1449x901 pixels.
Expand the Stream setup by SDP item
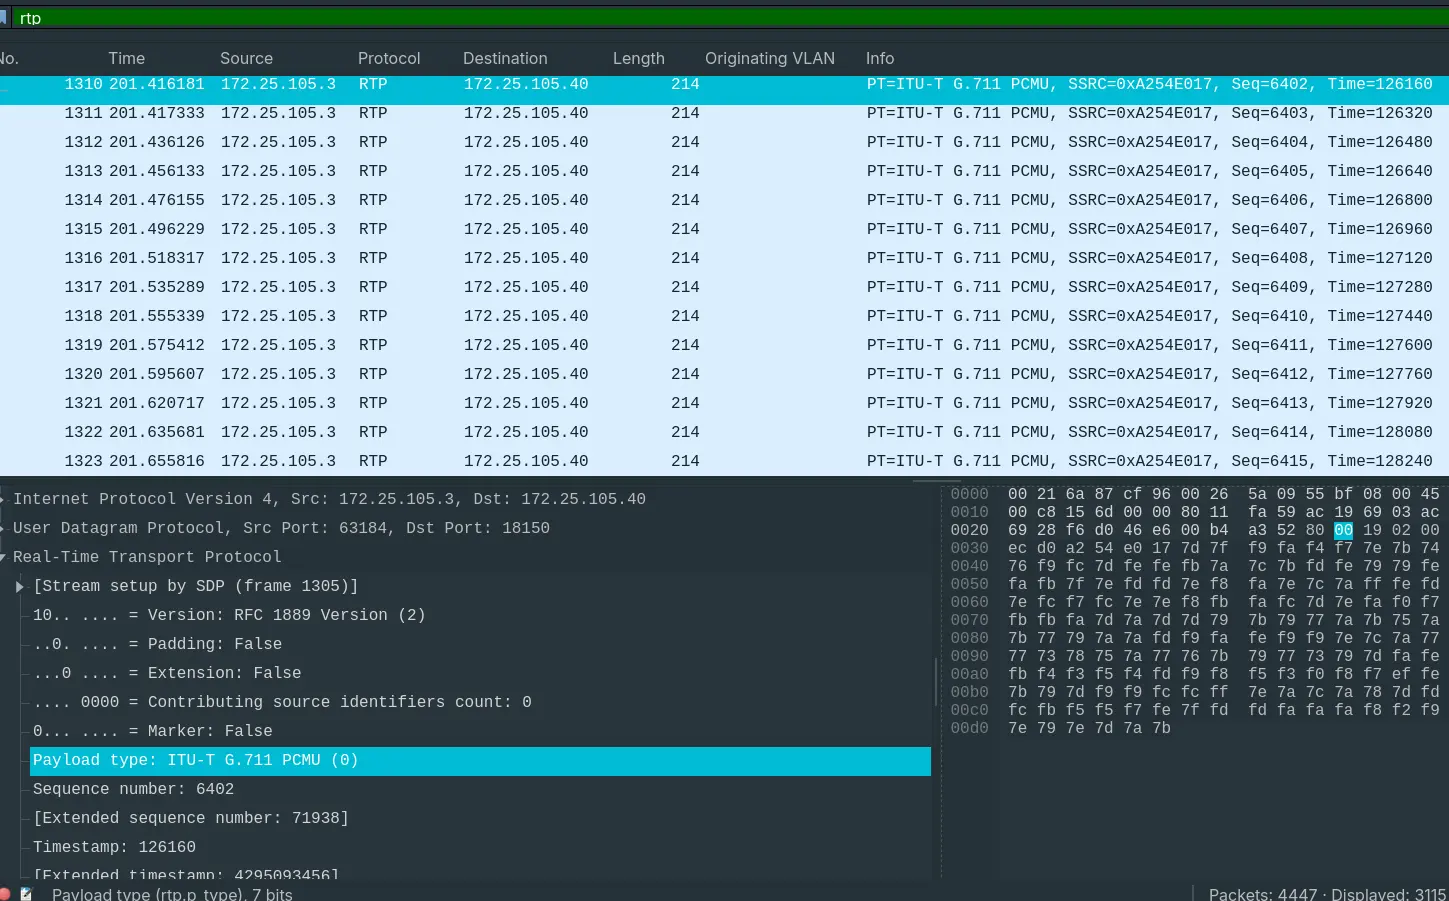click(x=20, y=586)
